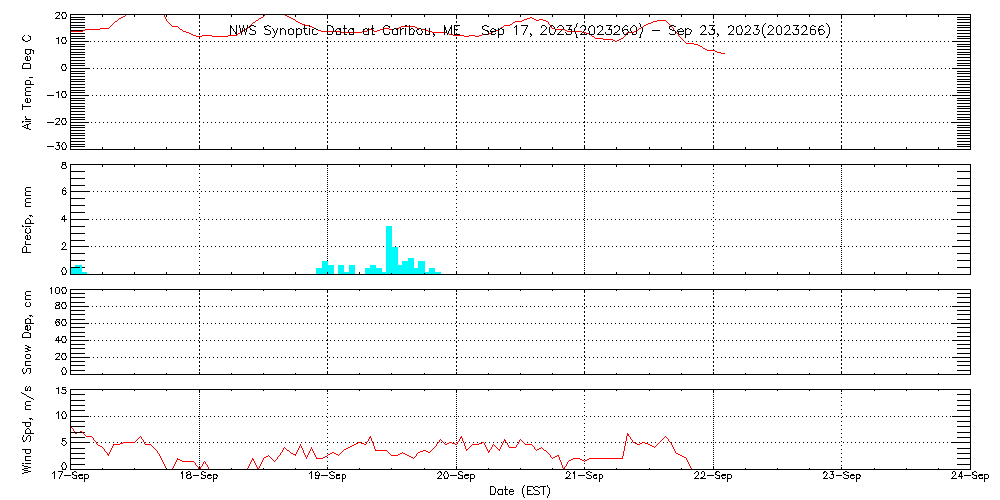This screenshot has height=500, width=1000.
Task: Click the 23-Sep date tick label
Action: (x=842, y=478)
